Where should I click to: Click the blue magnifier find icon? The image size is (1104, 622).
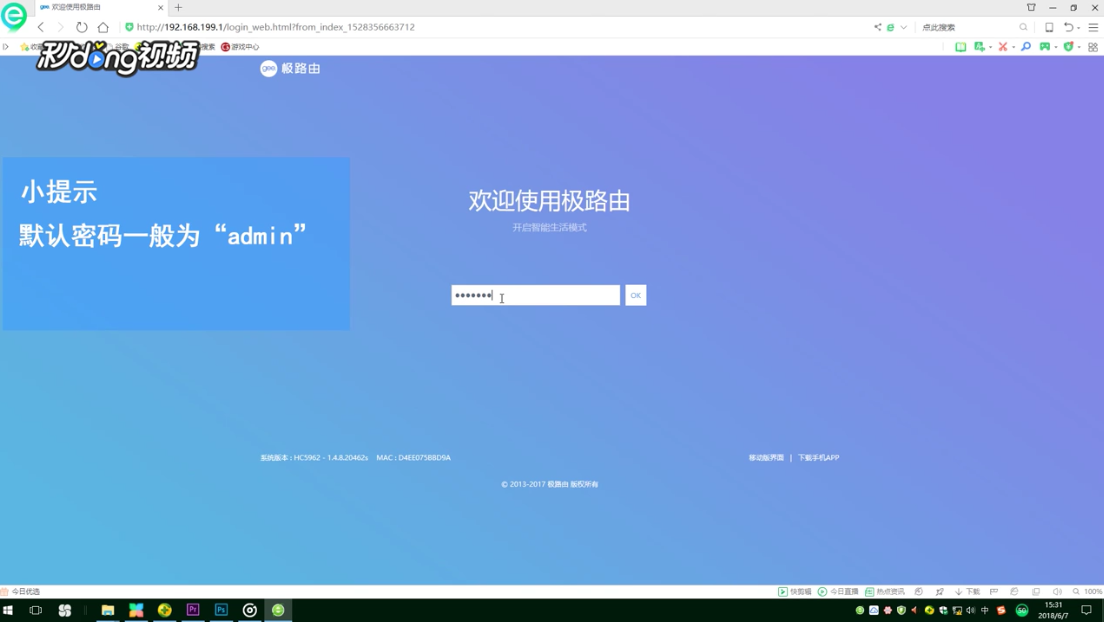pos(1026,46)
